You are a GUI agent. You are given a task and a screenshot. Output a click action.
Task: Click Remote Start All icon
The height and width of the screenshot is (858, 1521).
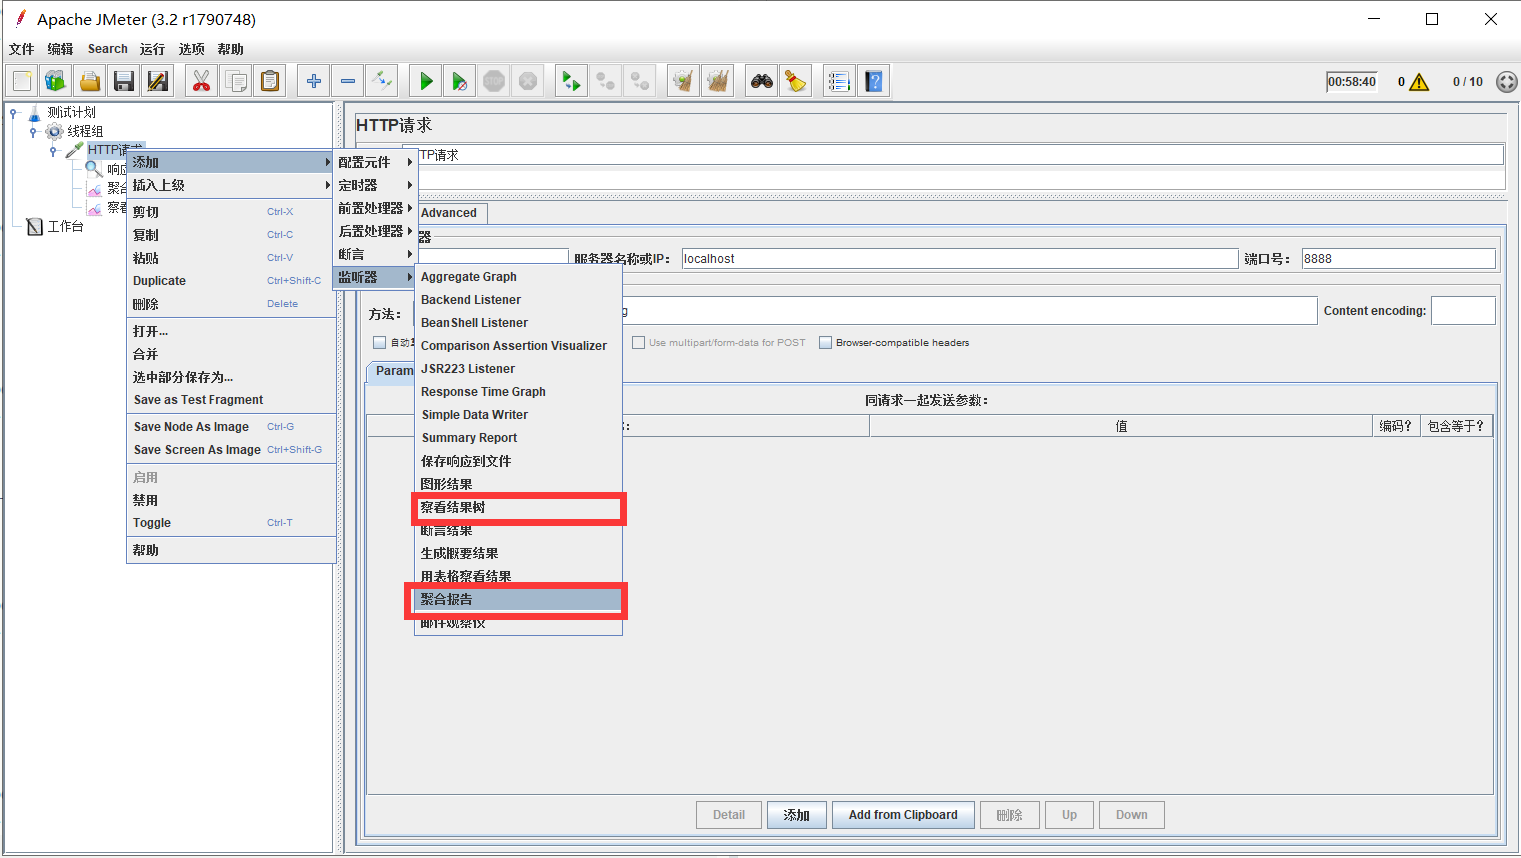572,81
